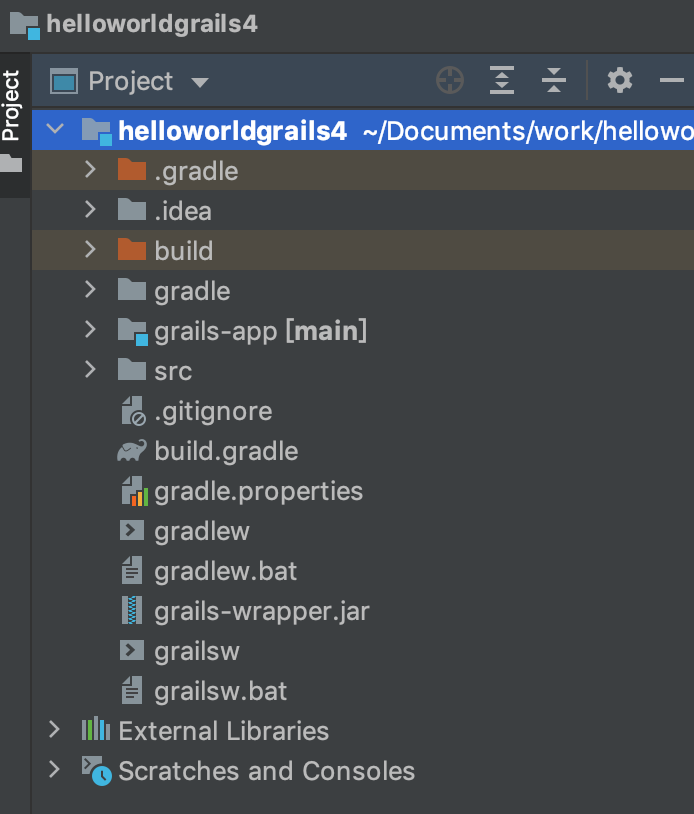Click the module folder icon in the top breadcrumb
Image resolution: width=694 pixels, height=814 pixels.
click(24, 25)
